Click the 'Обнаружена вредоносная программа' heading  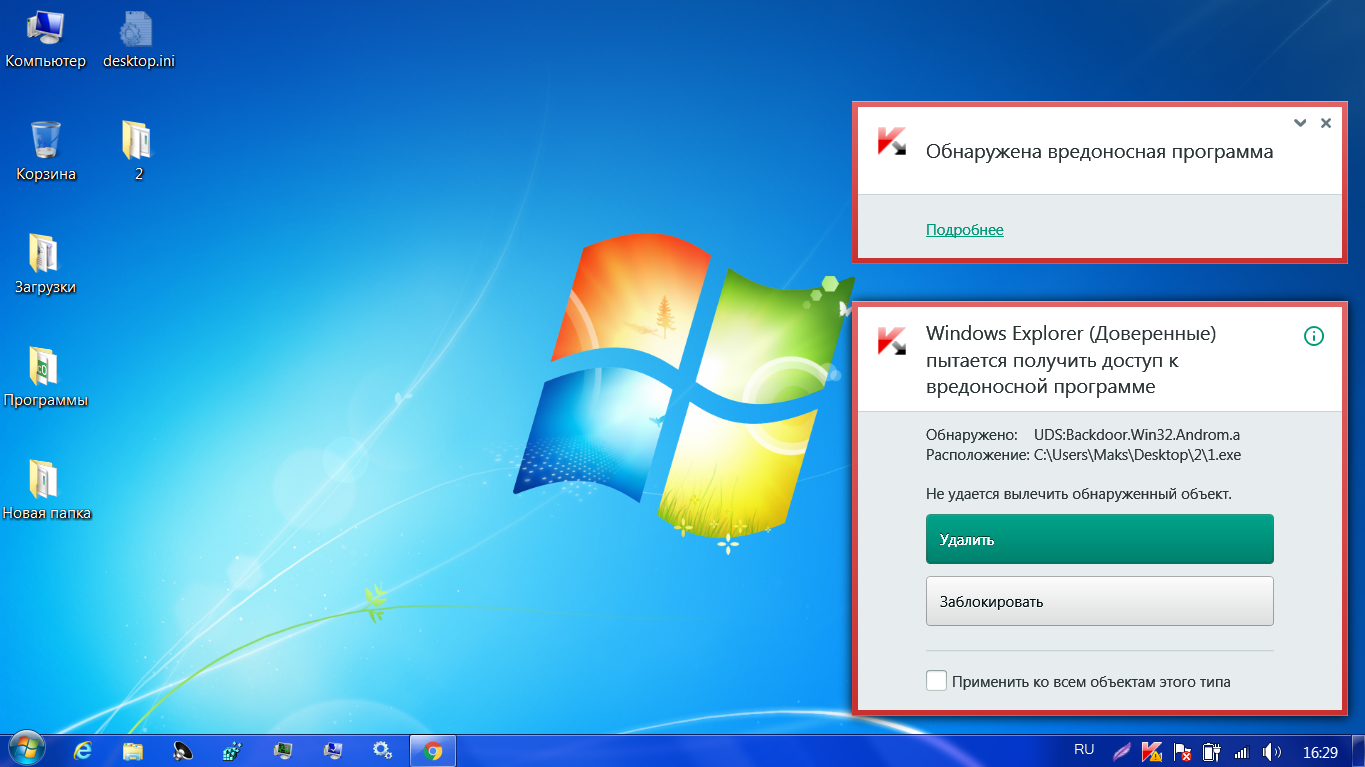(x=1100, y=152)
